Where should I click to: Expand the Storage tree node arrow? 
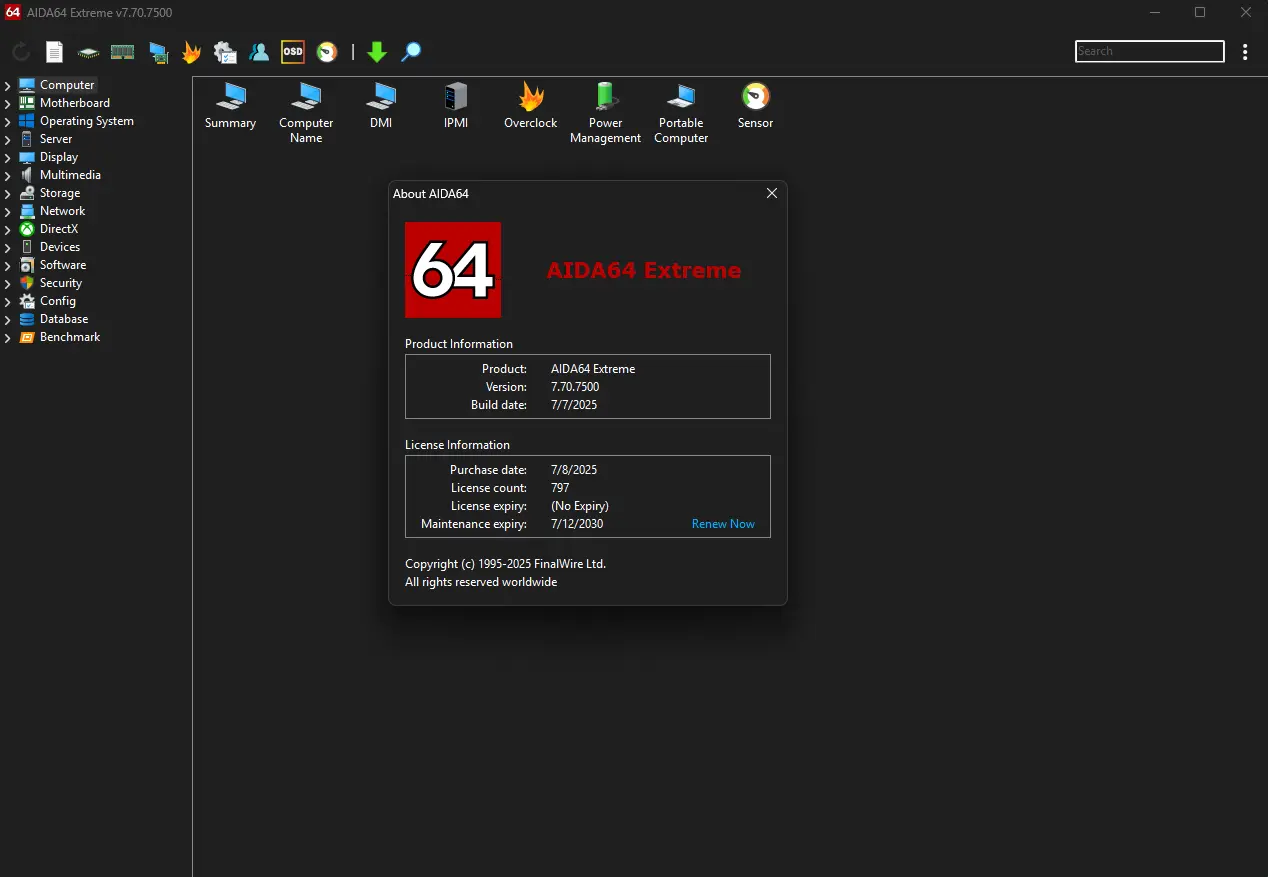pyautogui.click(x=8, y=193)
